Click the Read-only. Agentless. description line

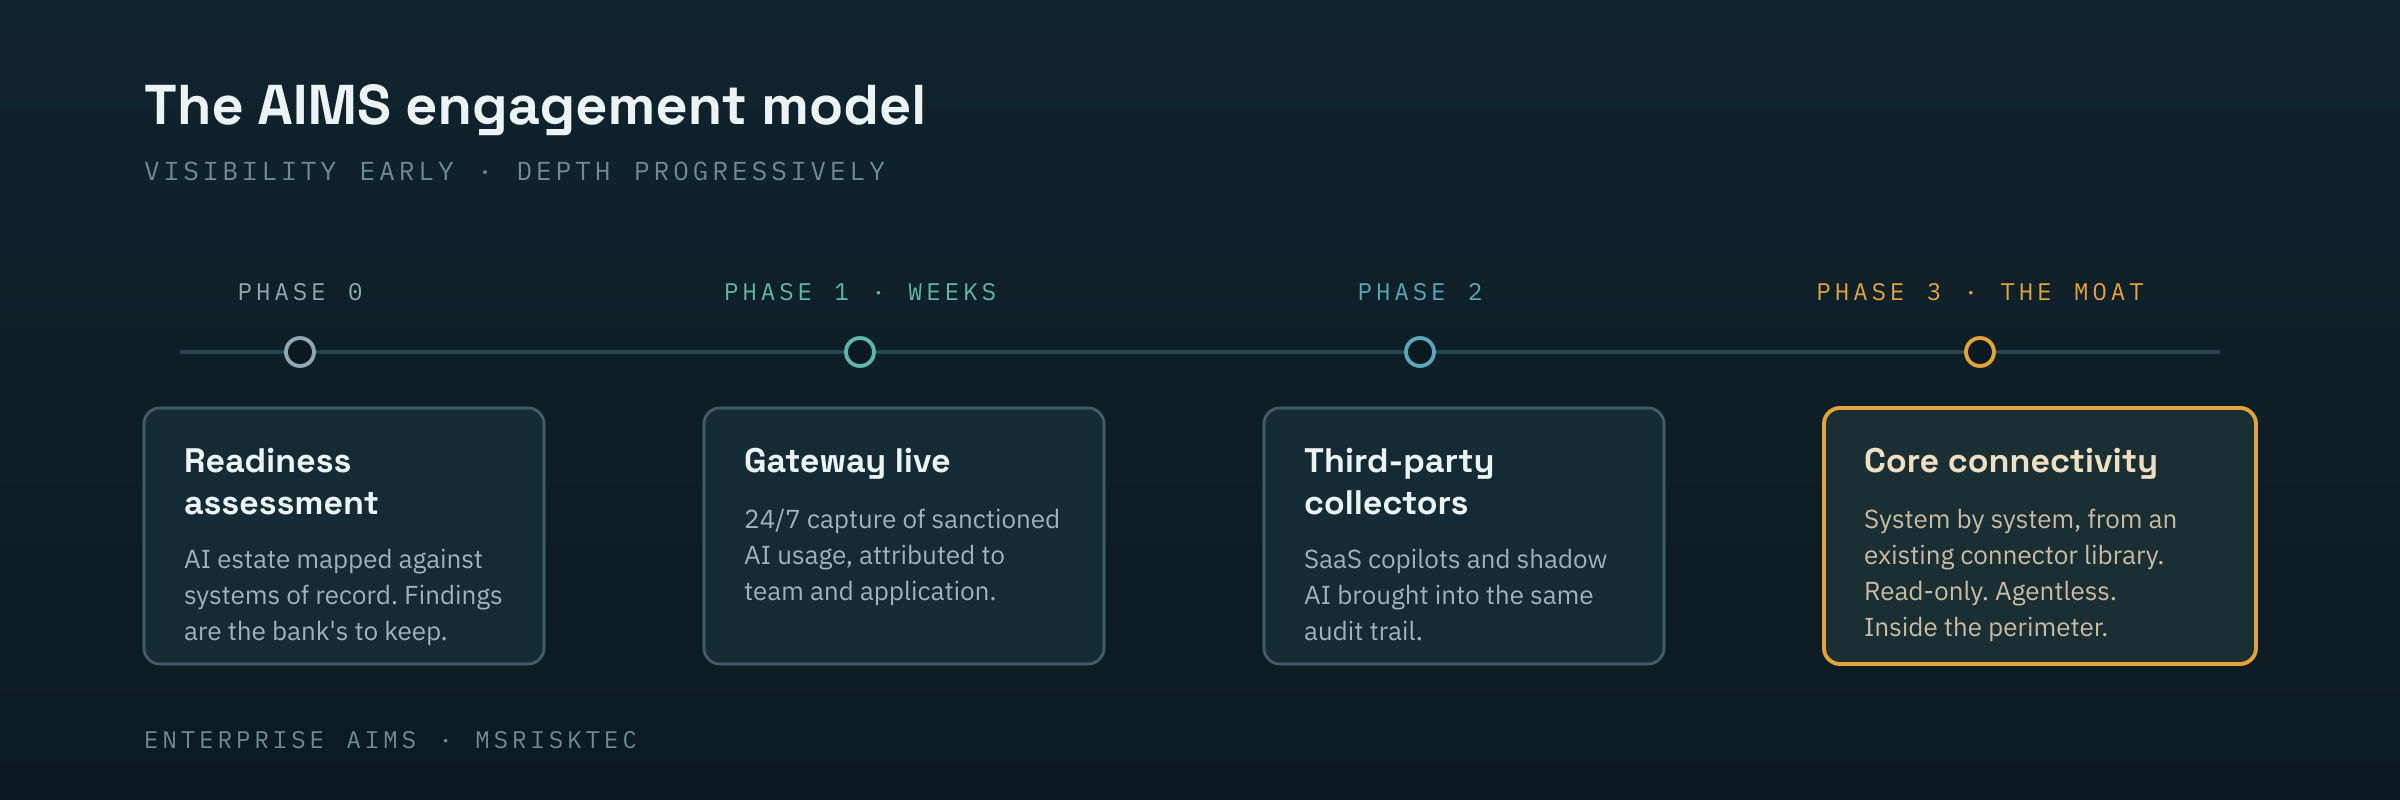[1990, 591]
